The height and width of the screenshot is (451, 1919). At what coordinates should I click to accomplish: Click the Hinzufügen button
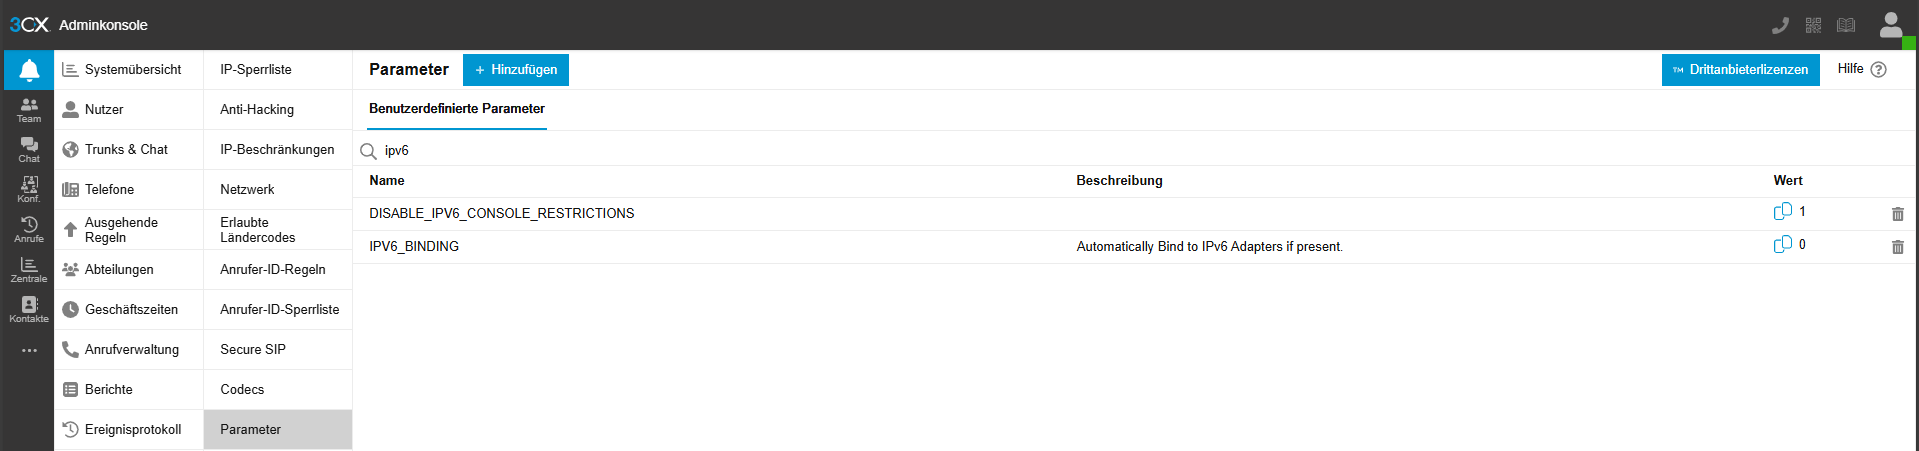point(516,70)
